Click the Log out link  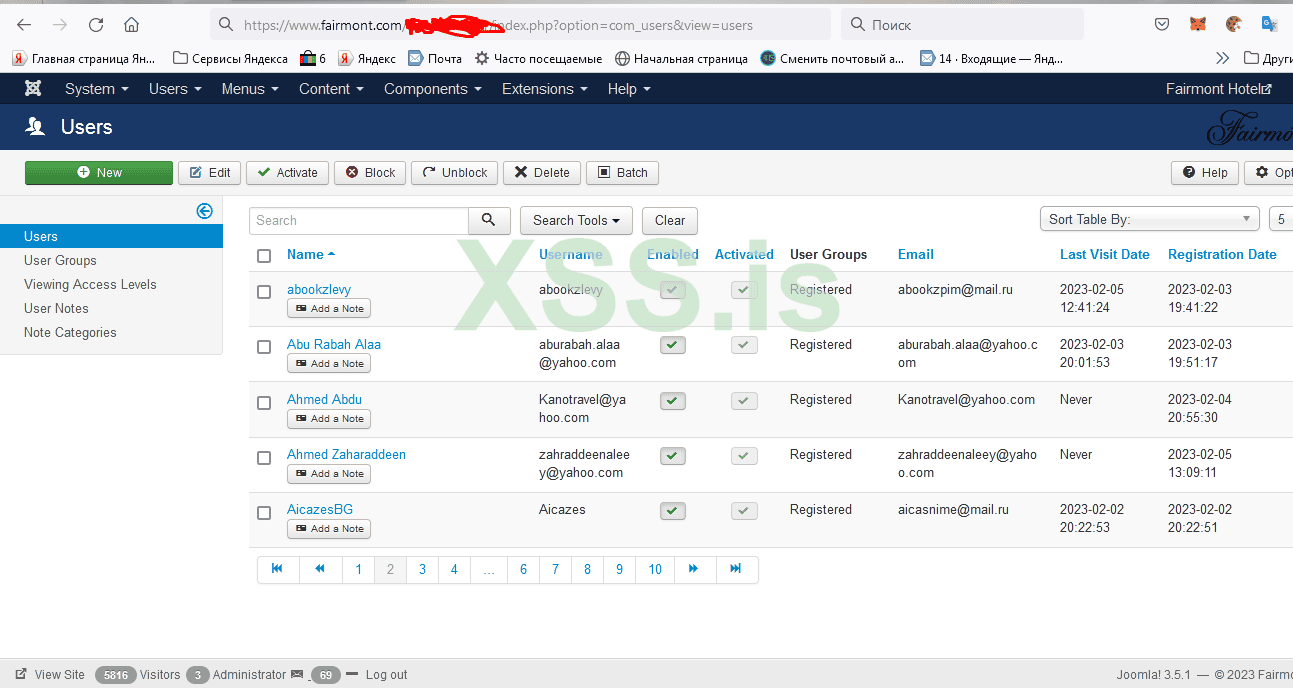(x=386, y=675)
